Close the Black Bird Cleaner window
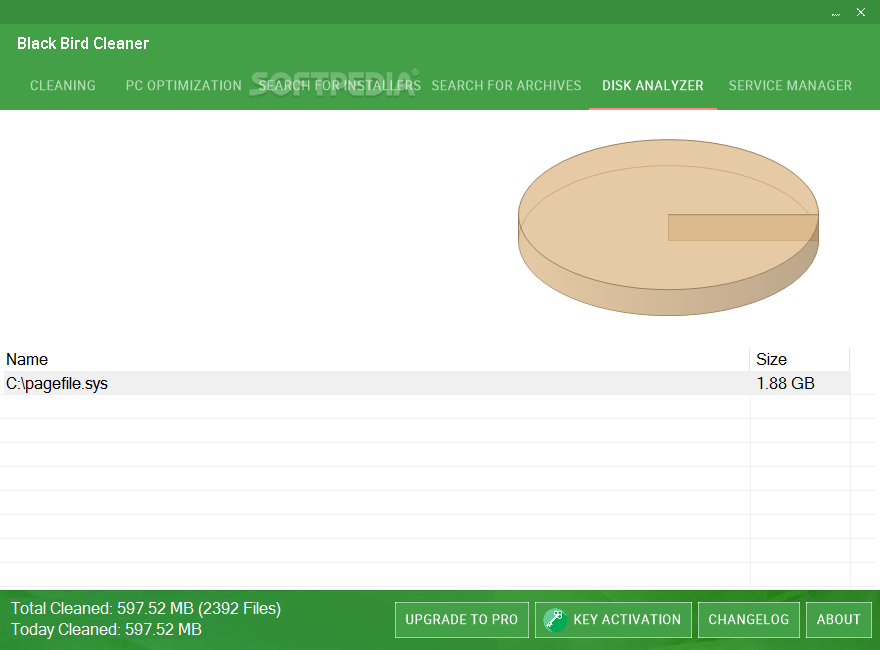The width and height of the screenshot is (880, 650). pos(861,12)
